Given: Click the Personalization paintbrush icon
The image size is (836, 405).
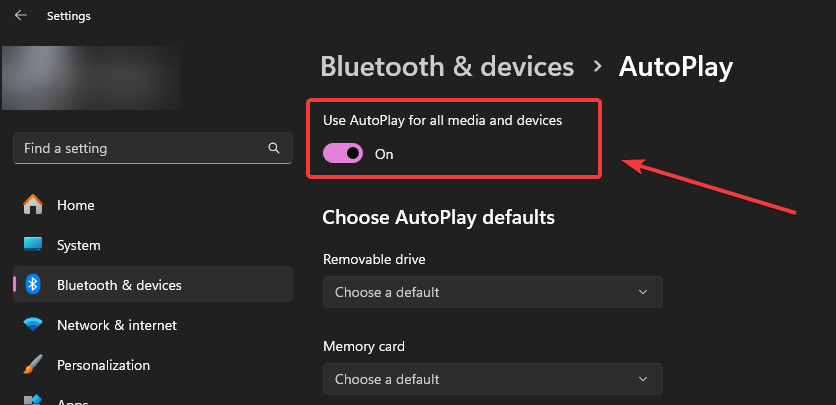Looking at the screenshot, I should pyautogui.click(x=33, y=365).
